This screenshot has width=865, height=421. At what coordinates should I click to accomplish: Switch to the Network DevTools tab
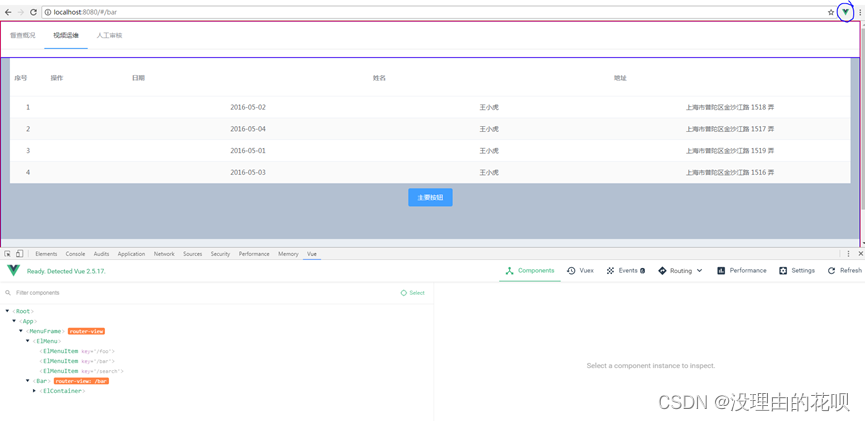pyautogui.click(x=164, y=254)
